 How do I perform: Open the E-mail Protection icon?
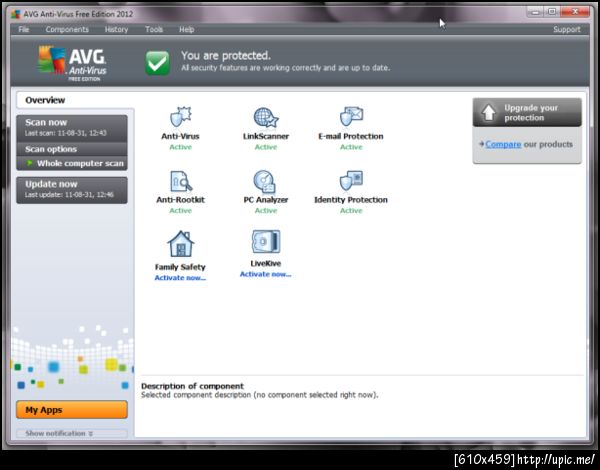pyautogui.click(x=351, y=116)
